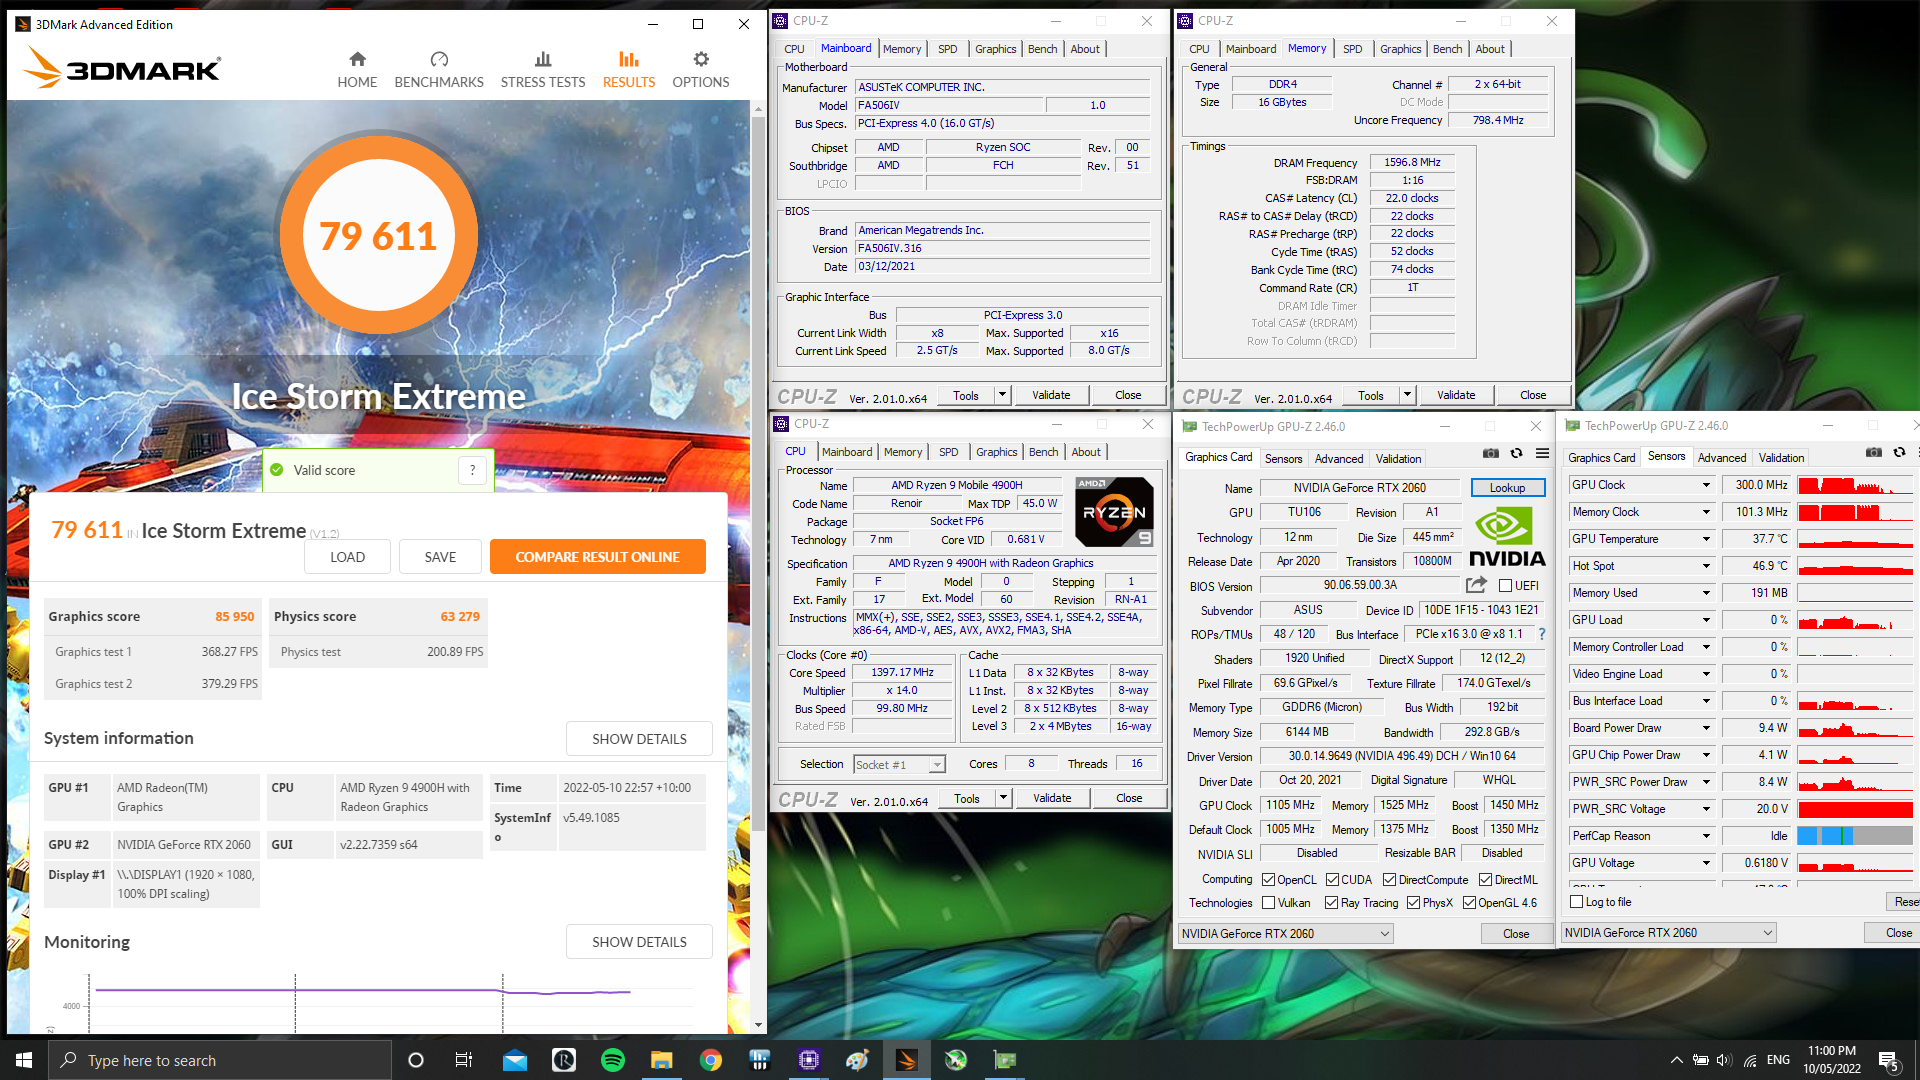Screen dimensions: 1920x1080
Task: Take screenshot in GPU-Z Sensors window
Action: [1873, 452]
